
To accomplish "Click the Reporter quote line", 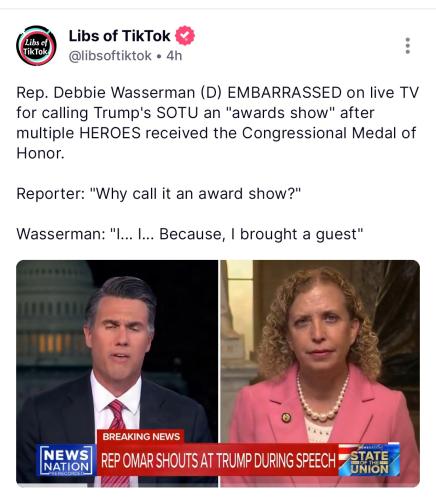I will [x=159, y=194].
